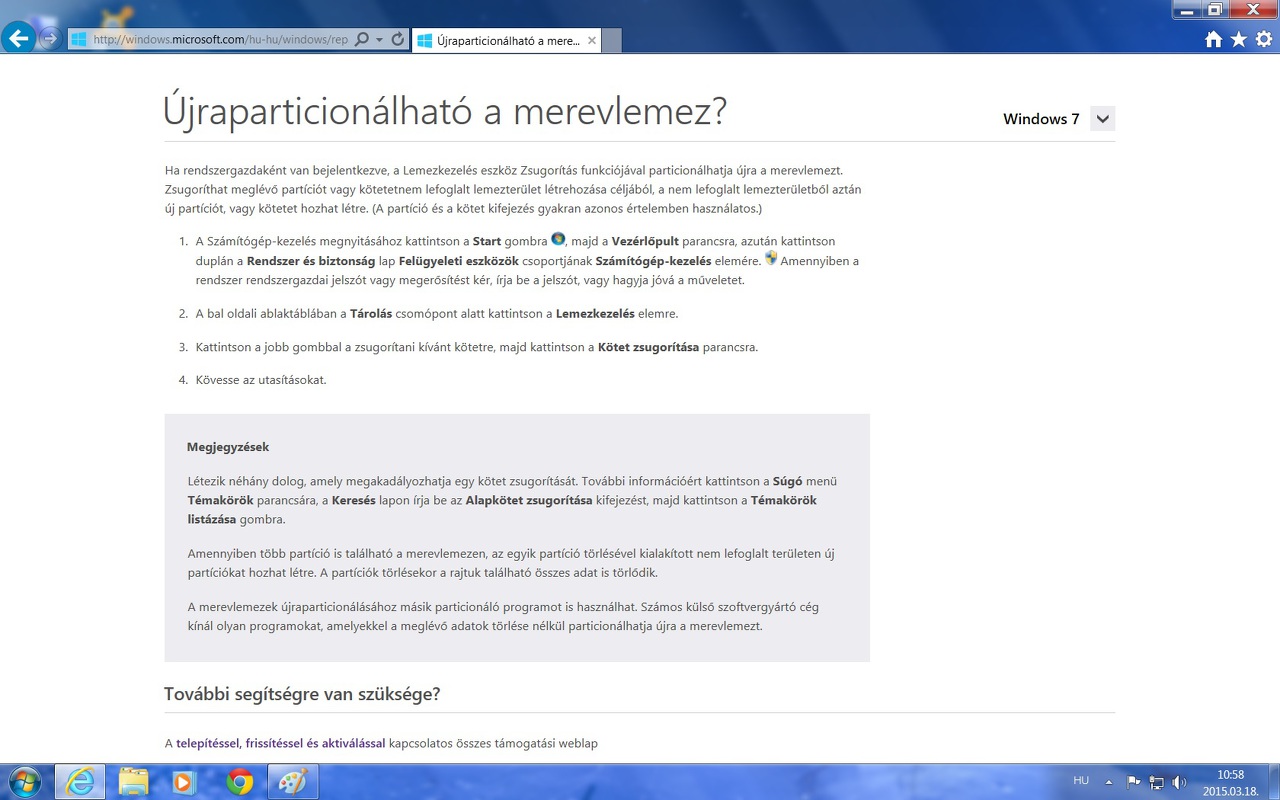Click the 'További segítségre van szüksége?' heading
The image size is (1280, 800).
[302, 694]
